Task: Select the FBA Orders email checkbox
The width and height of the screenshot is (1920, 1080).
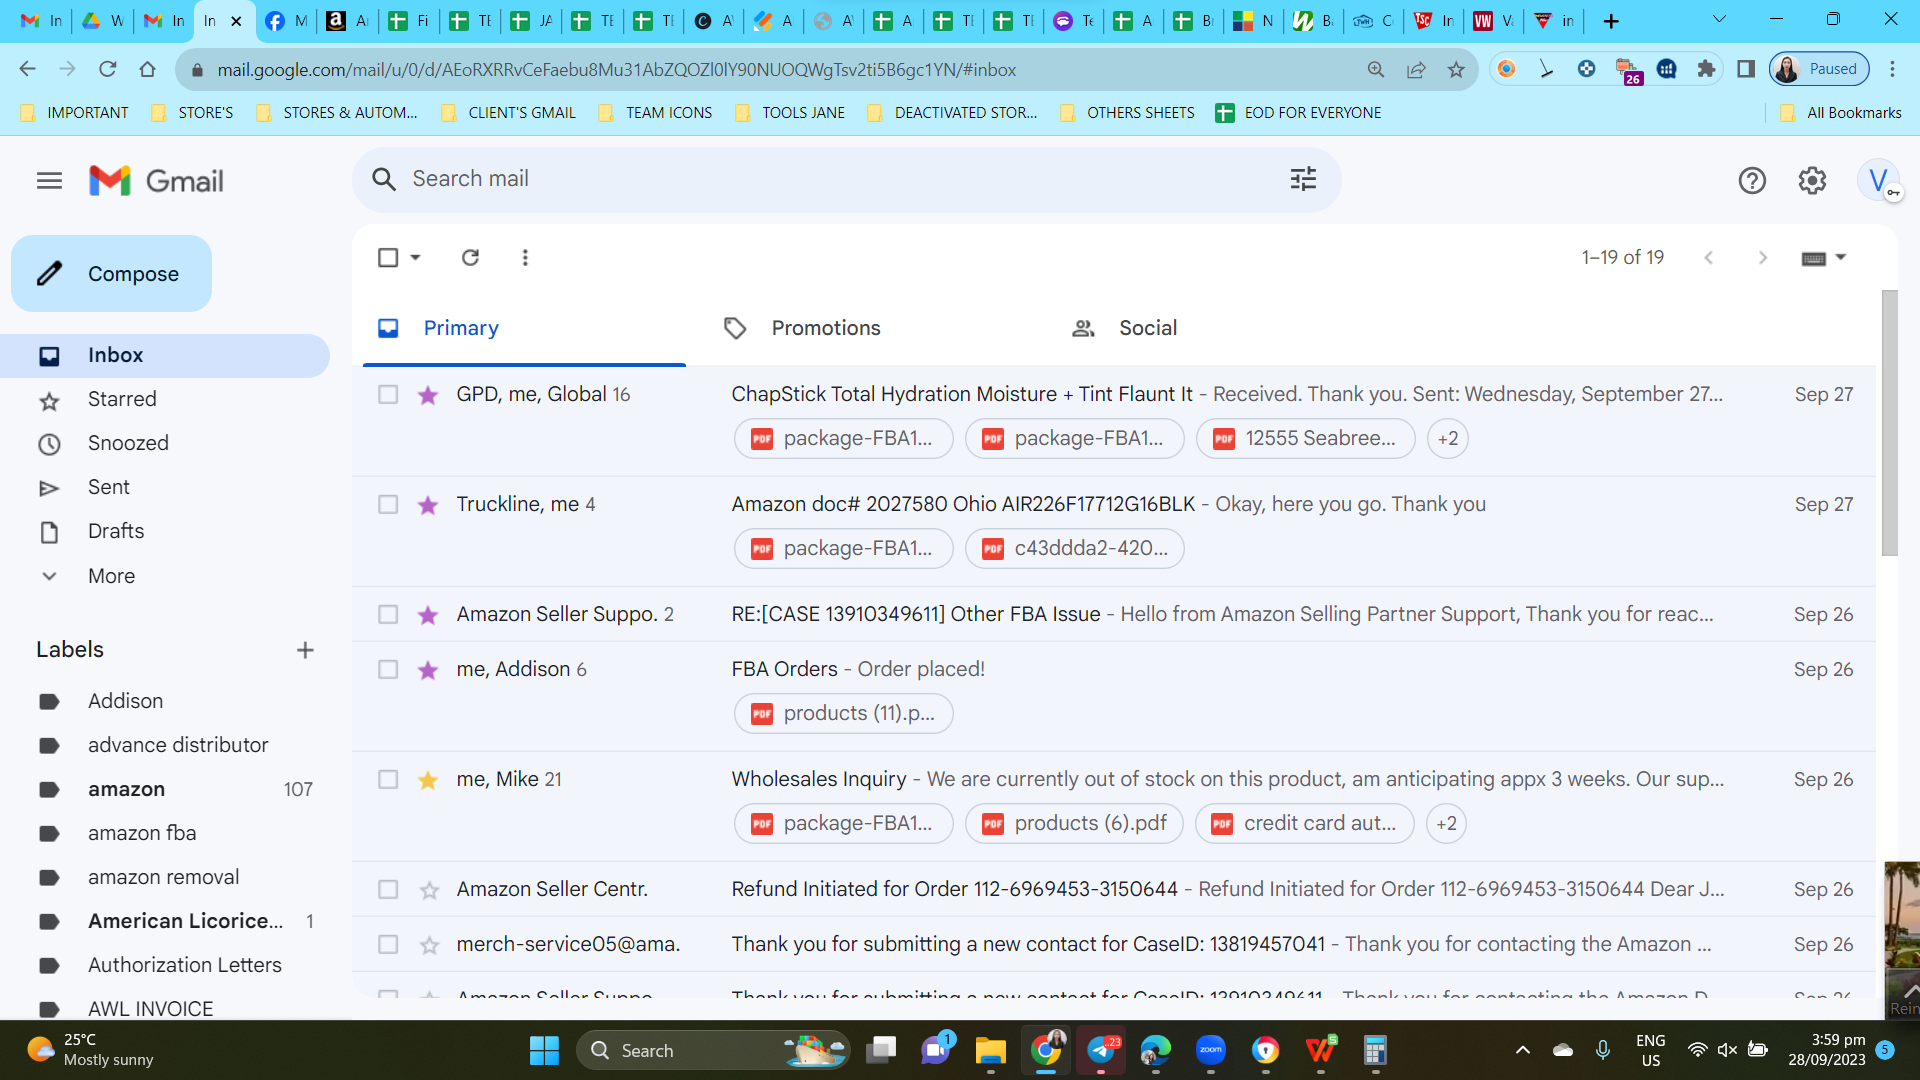Action: point(388,670)
